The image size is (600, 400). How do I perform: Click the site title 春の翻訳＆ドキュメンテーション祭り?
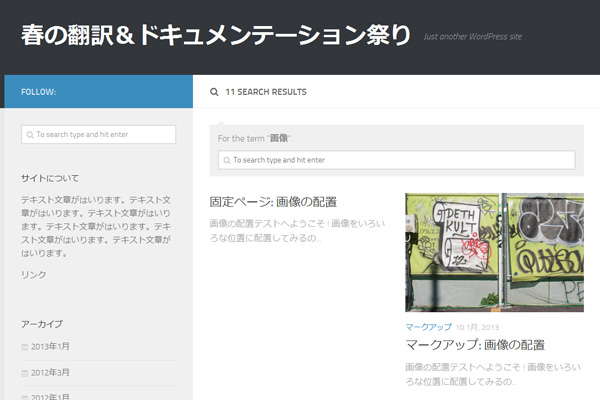tap(216, 35)
